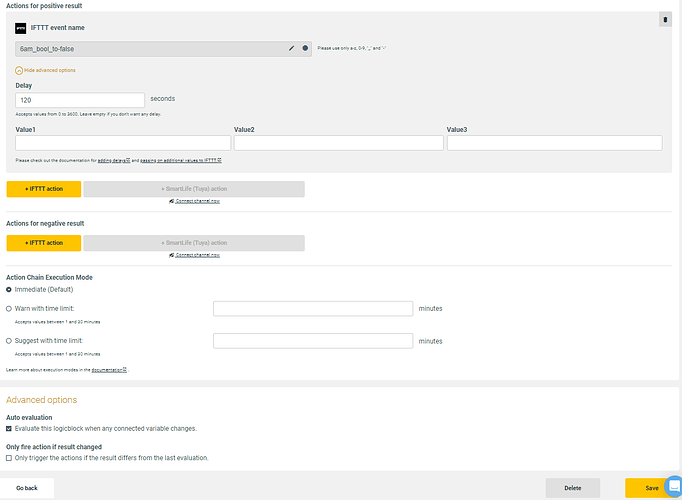Image resolution: width=682 pixels, height=500 pixels.
Task: Click SmartLife (Tuya) action under negative result
Action: click(194, 243)
